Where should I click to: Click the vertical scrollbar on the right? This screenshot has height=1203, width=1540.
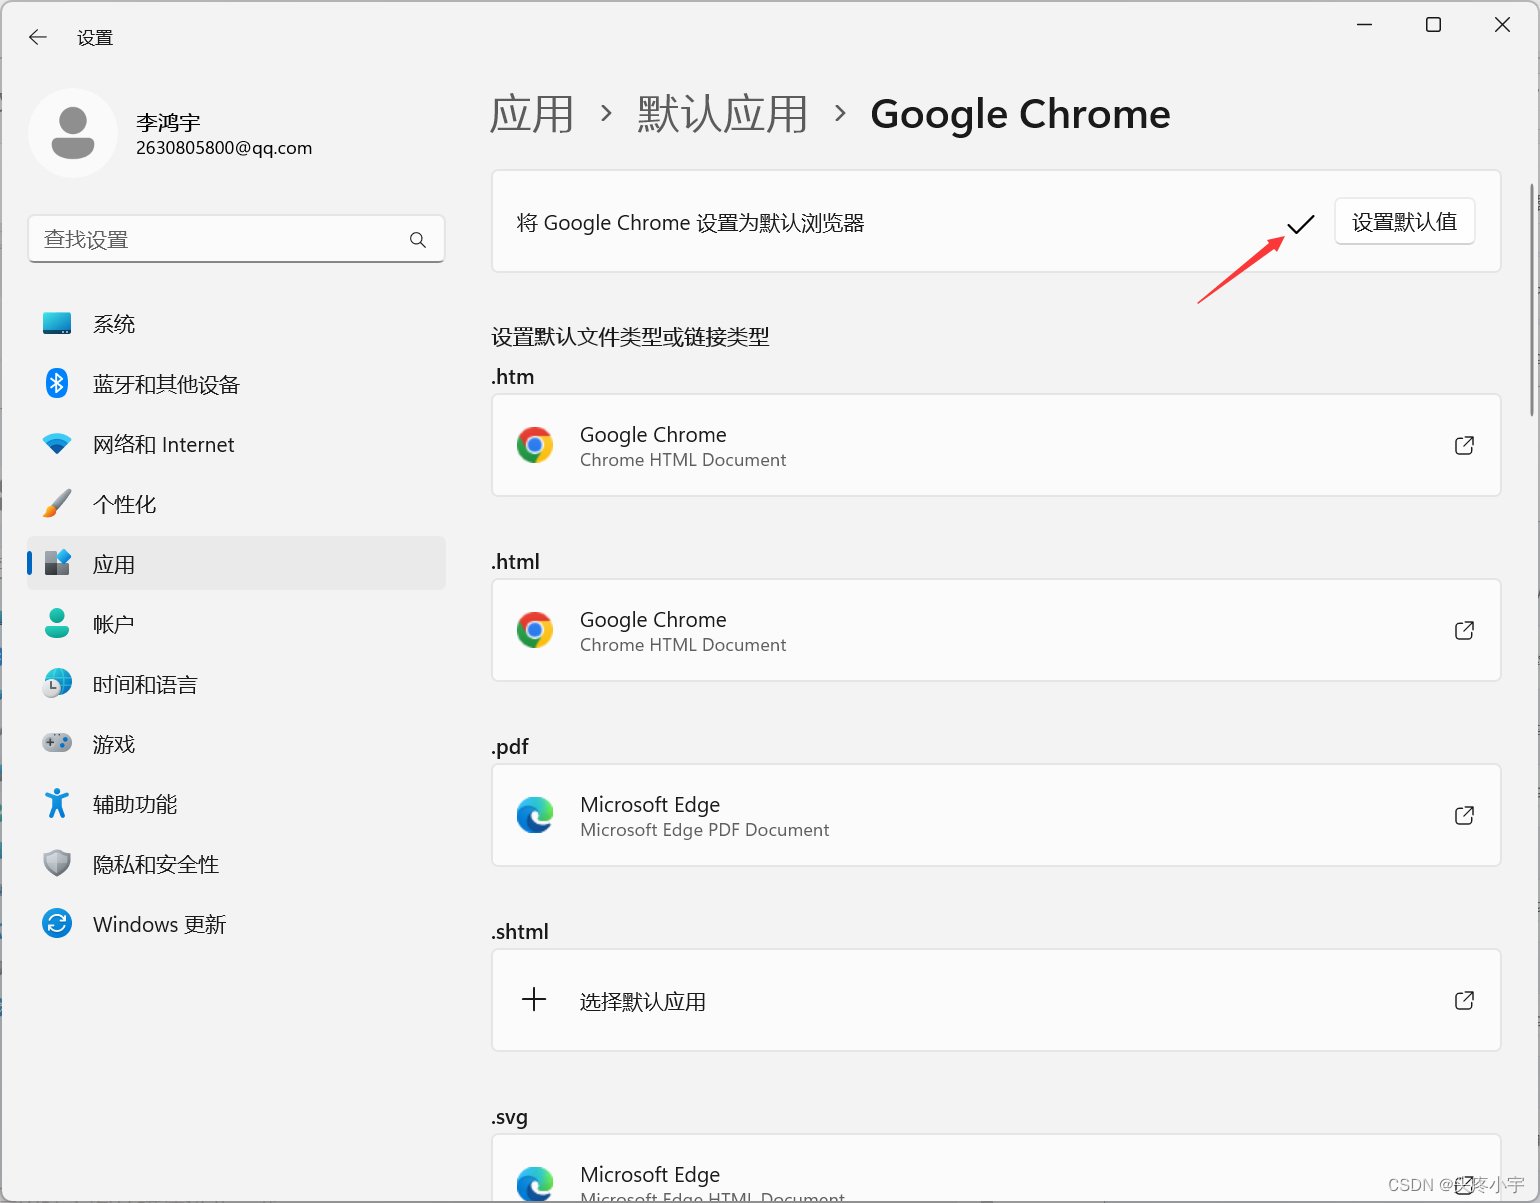point(1532,300)
